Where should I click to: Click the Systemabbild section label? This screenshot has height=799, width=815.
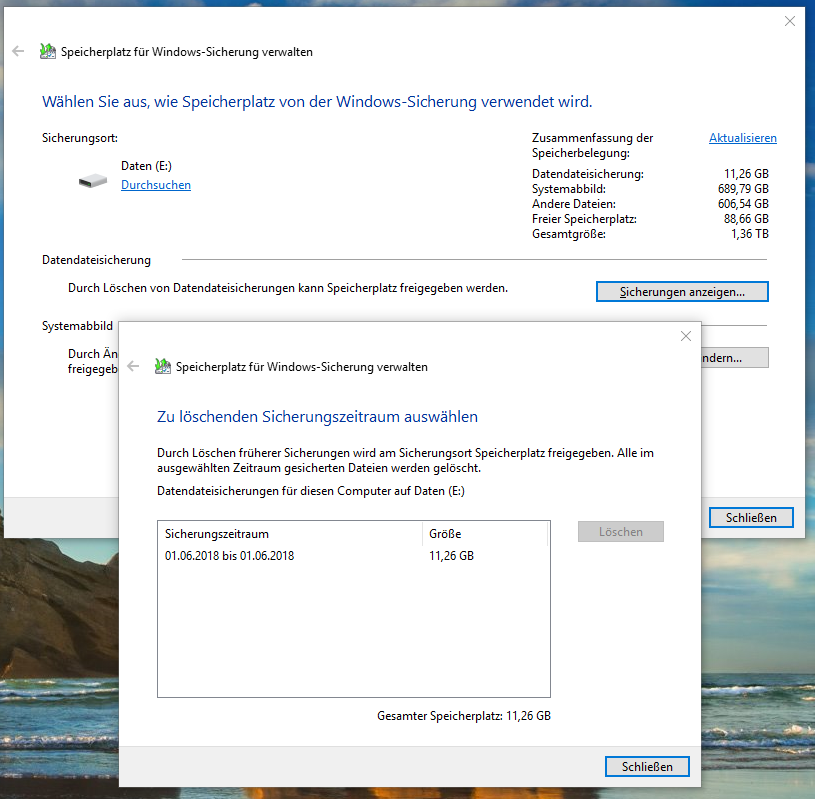click(77, 326)
